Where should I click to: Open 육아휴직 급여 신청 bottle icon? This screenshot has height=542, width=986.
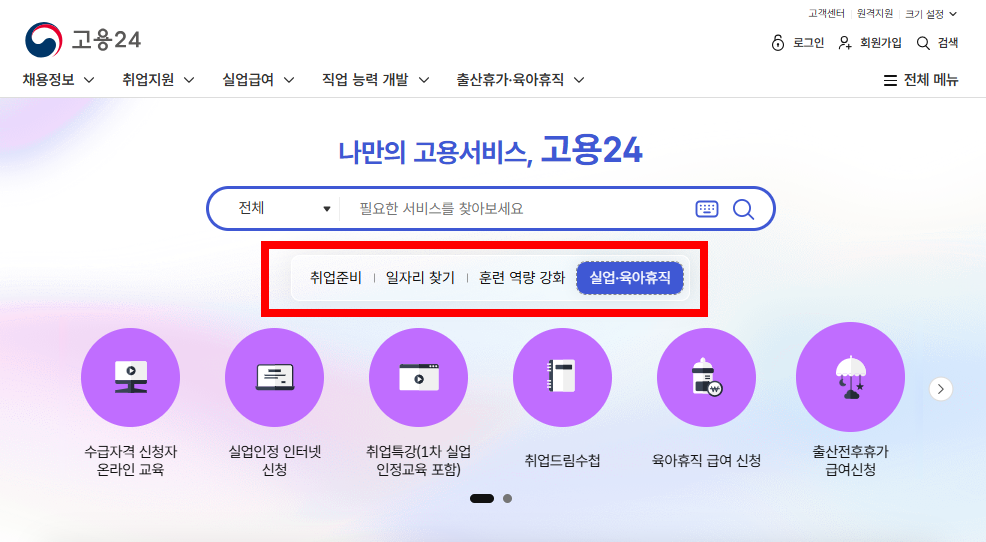(x=706, y=377)
